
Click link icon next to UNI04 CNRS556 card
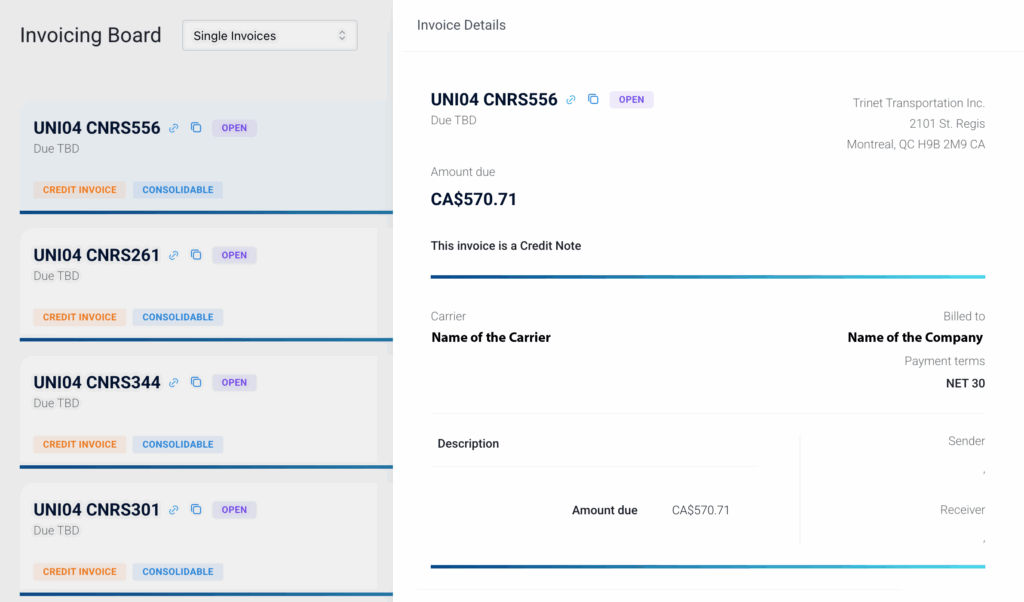[174, 128]
